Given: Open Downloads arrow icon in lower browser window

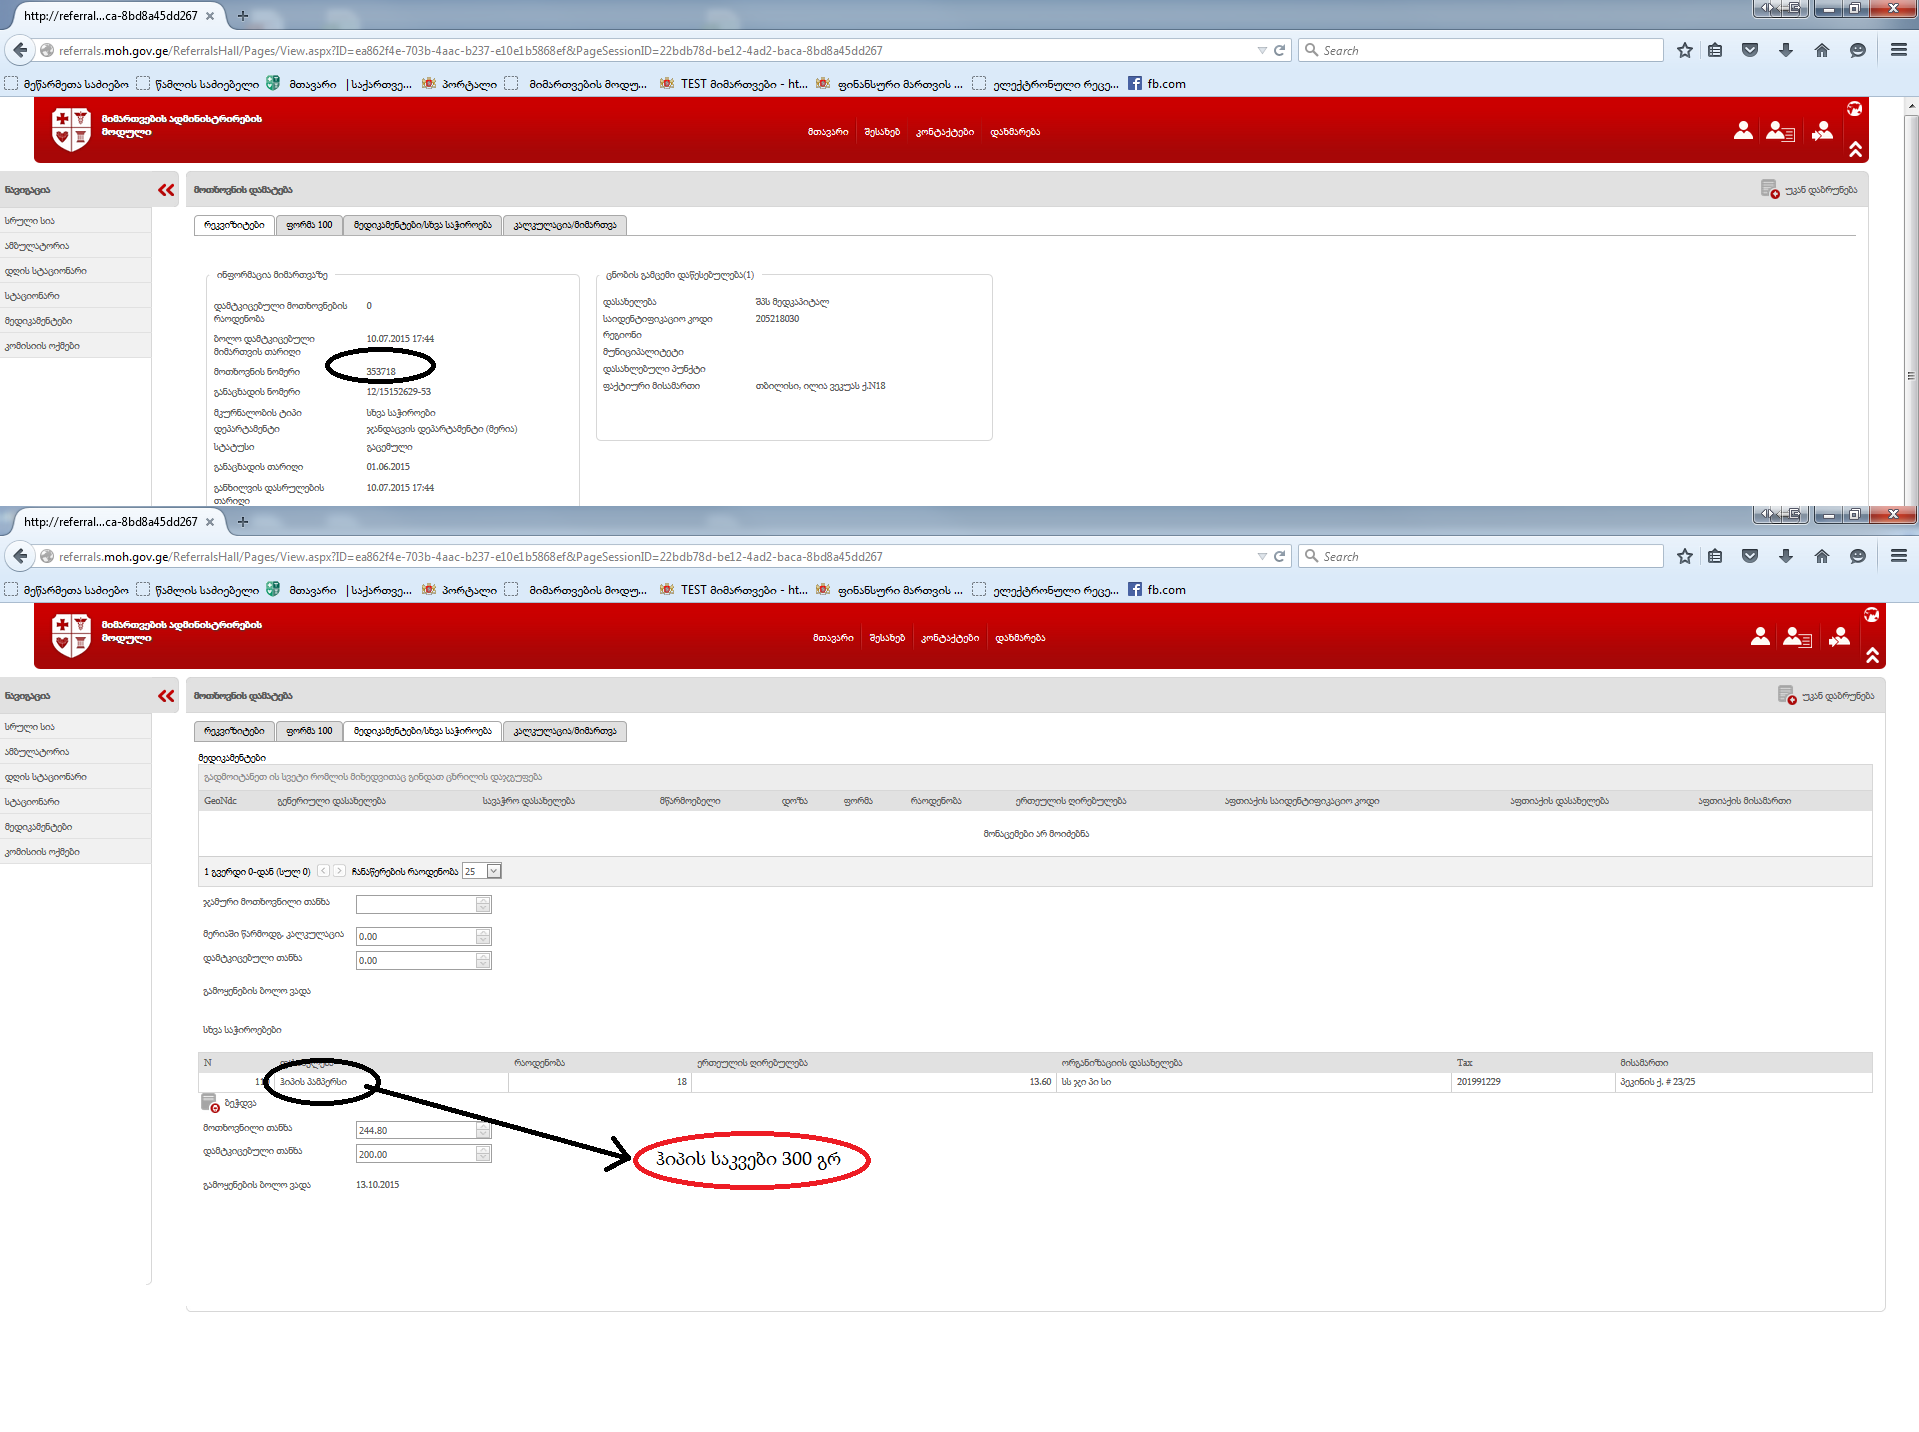Looking at the screenshot, I should (x=1785, y=556).
